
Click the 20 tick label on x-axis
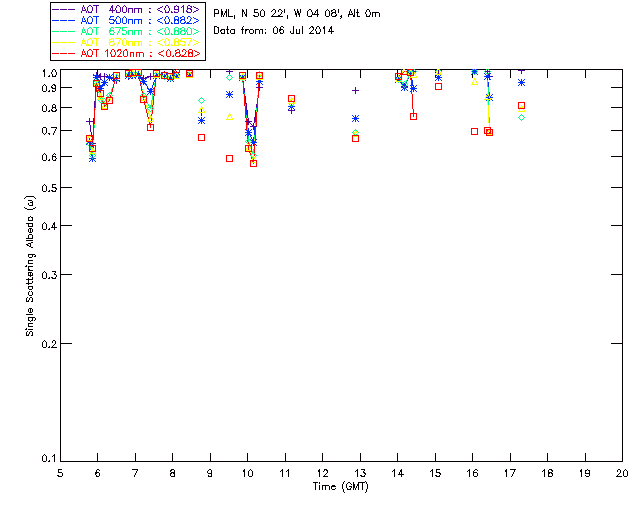click(x=622, y=472)
